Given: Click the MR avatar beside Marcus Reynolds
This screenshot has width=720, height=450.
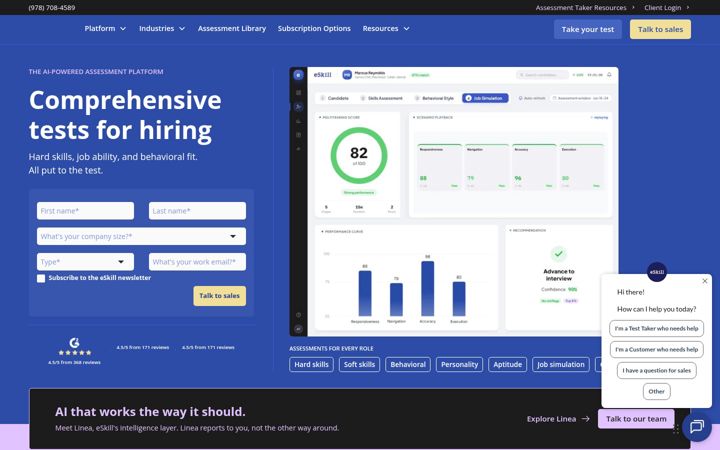Looking at the screenshot, I should click(x=347, y=75).
